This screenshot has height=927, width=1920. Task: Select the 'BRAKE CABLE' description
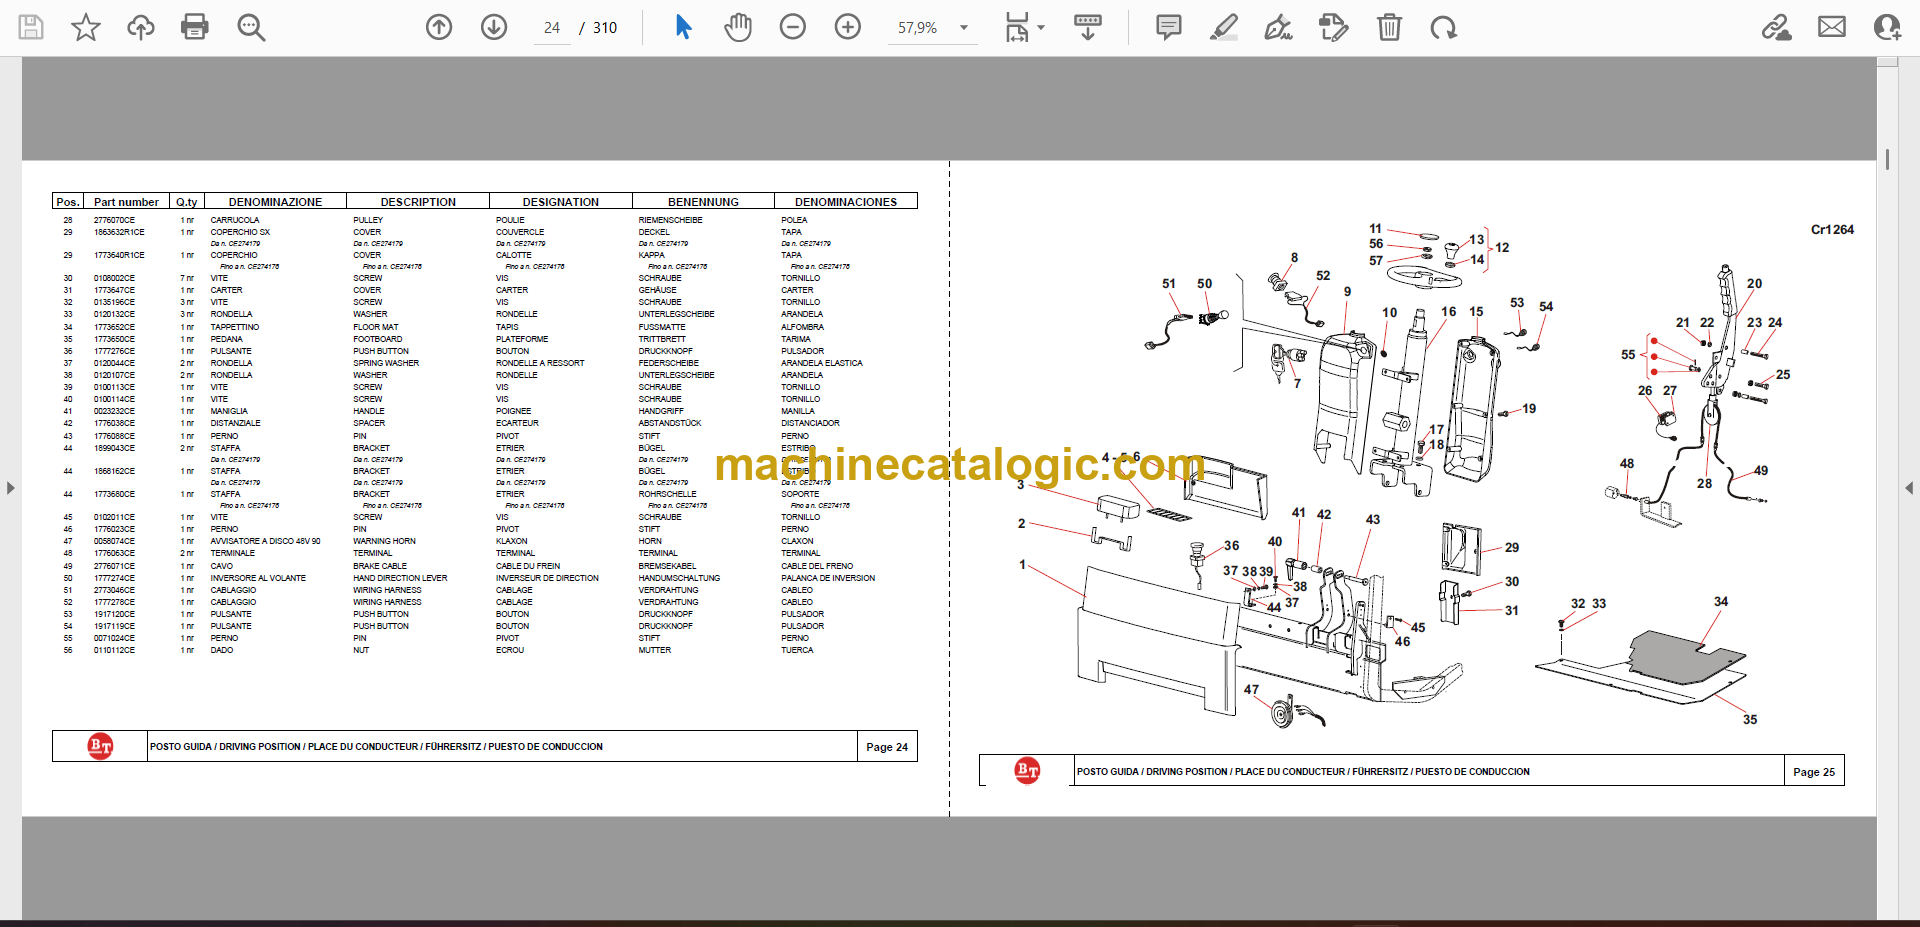tap(380, 566)
